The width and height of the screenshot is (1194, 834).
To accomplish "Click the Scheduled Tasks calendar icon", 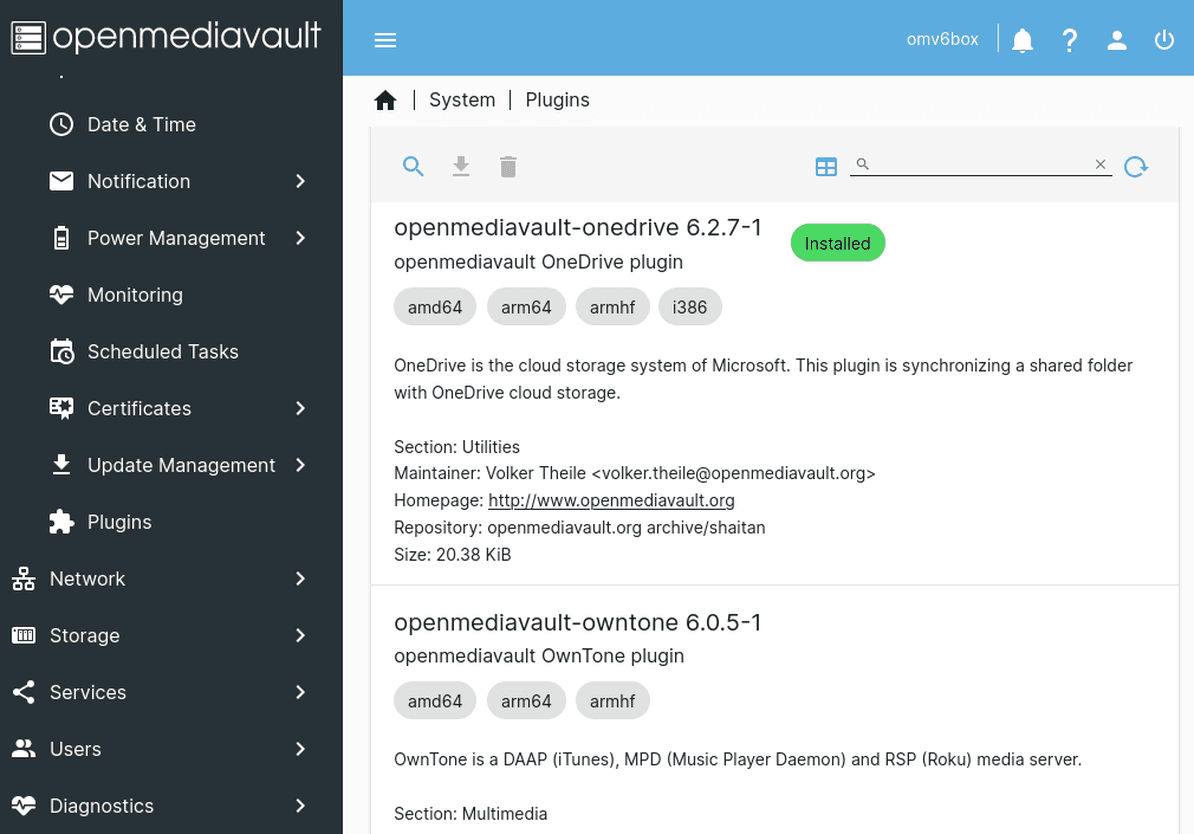I will tap(62, 351).
